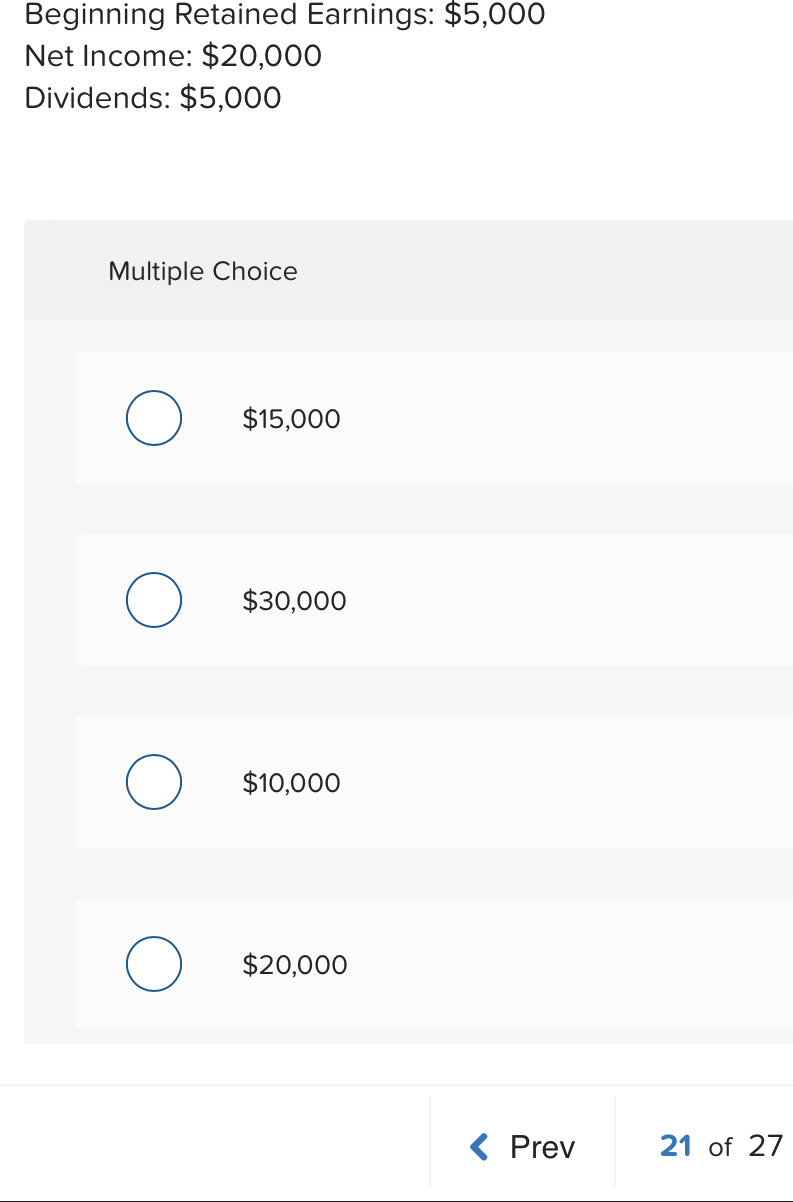Select the $15,000 radio button

153,418
